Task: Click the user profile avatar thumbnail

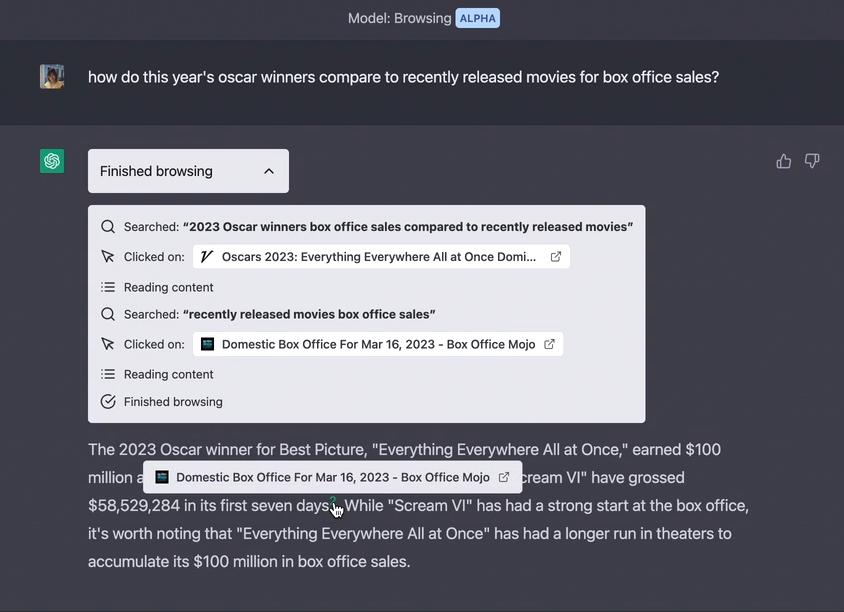Action: tap(52, 77)
